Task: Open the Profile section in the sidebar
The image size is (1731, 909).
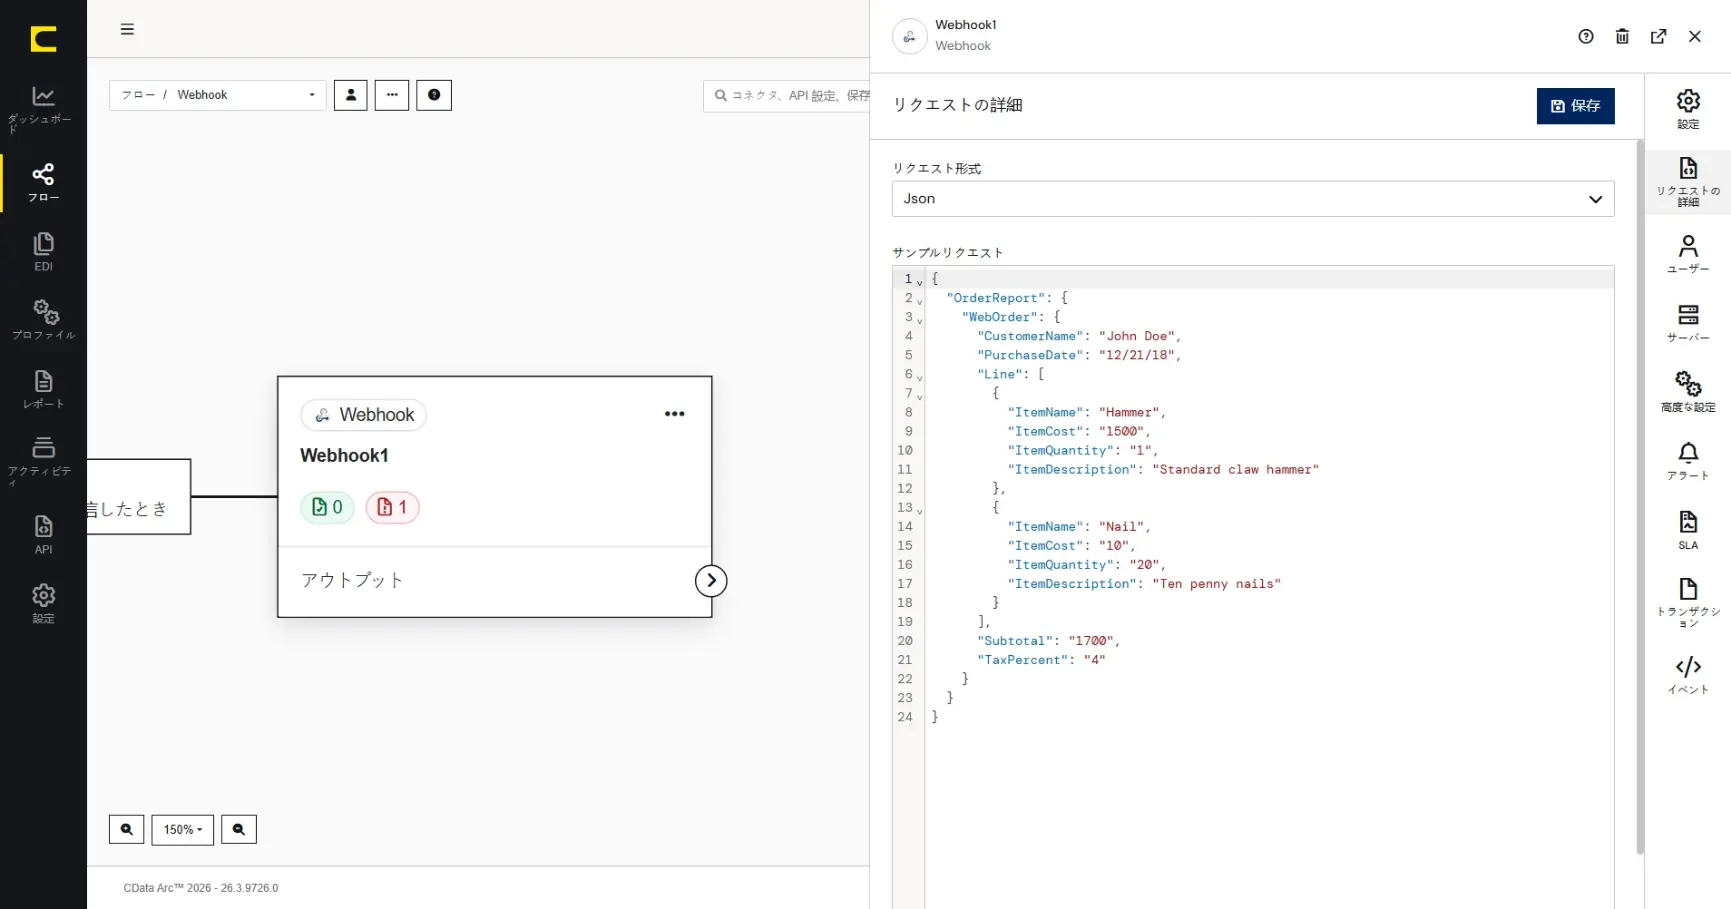Action: 43,319
